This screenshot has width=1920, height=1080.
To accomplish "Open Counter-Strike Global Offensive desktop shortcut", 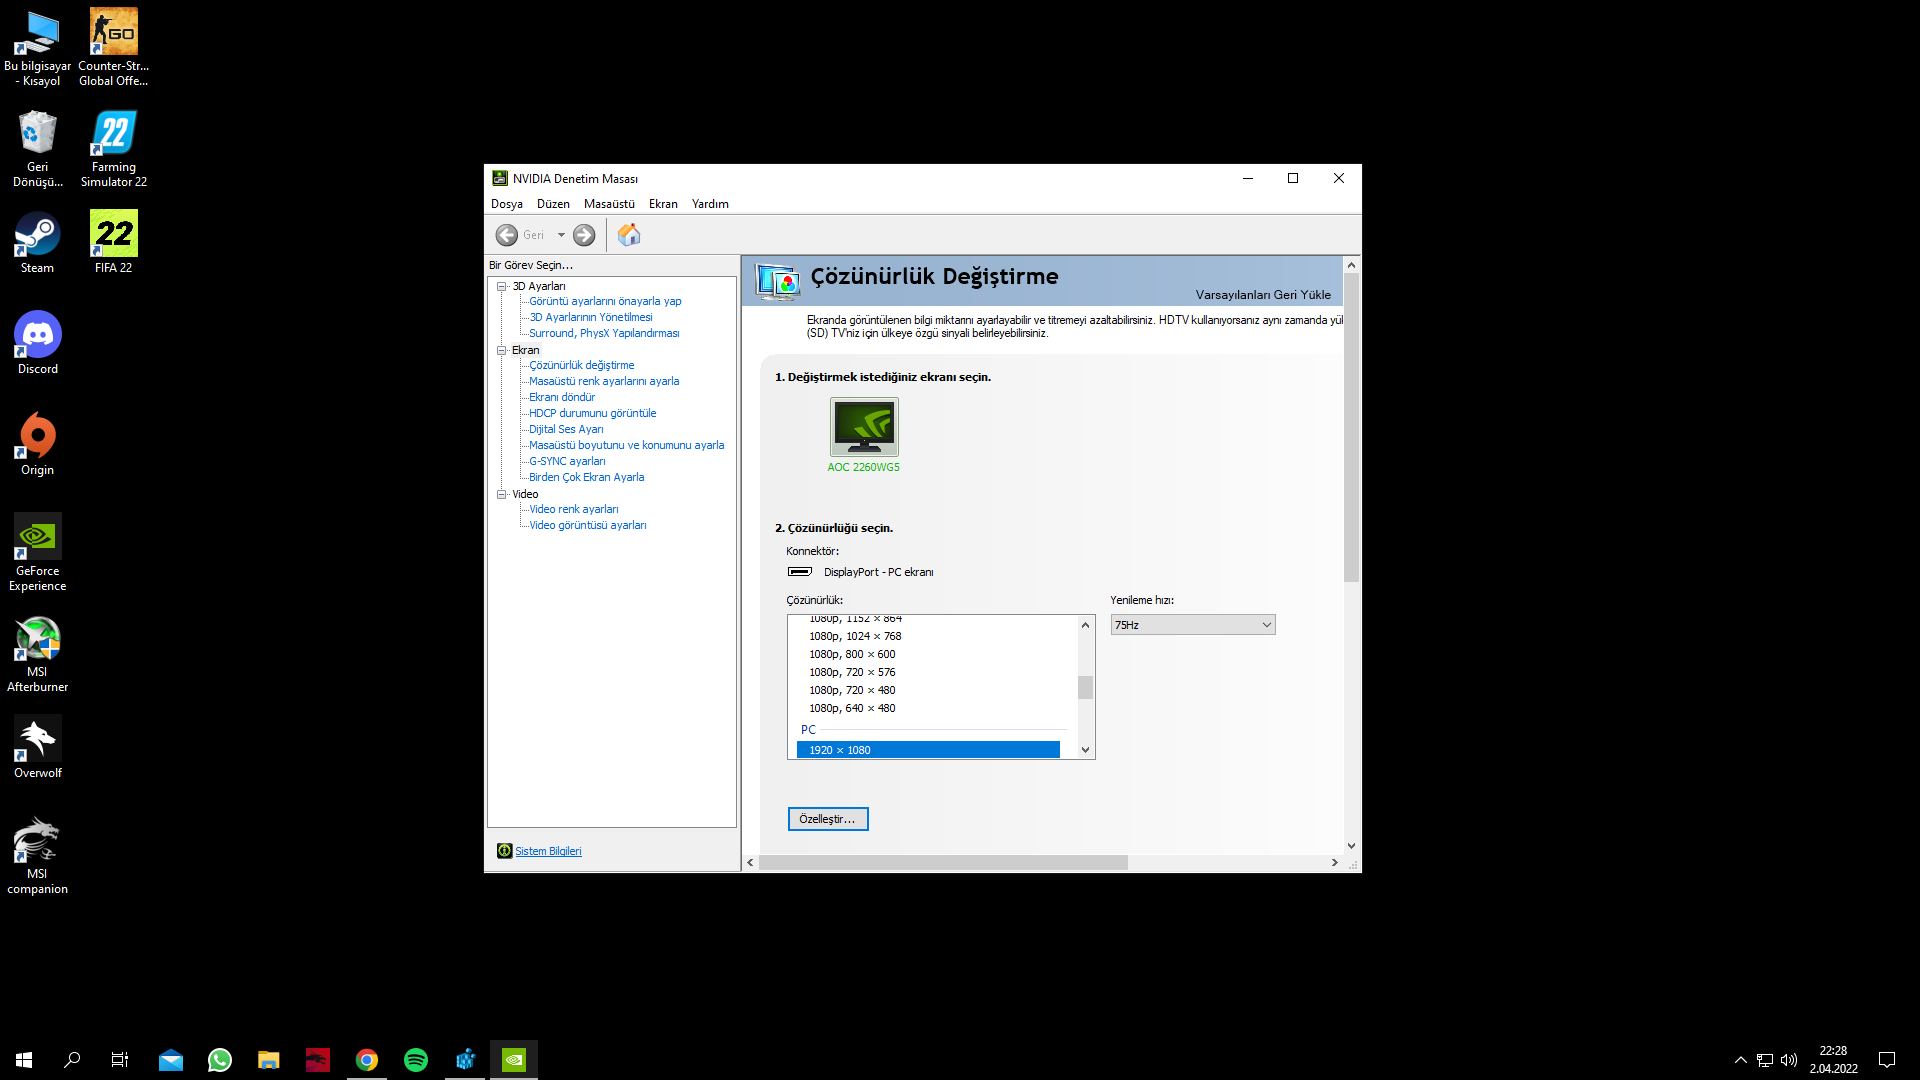I will 114,47.
